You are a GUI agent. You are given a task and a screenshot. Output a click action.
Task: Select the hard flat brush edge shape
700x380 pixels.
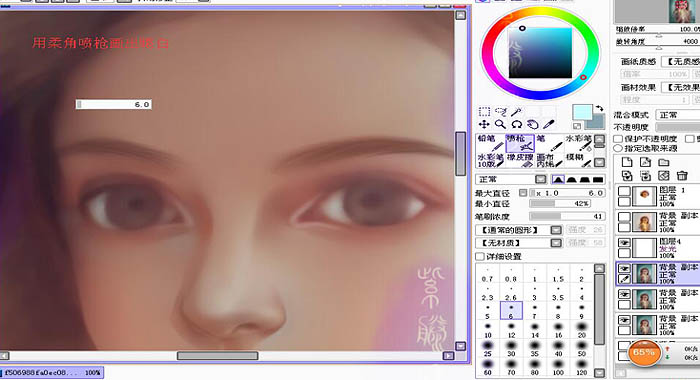tap(598, 180)
